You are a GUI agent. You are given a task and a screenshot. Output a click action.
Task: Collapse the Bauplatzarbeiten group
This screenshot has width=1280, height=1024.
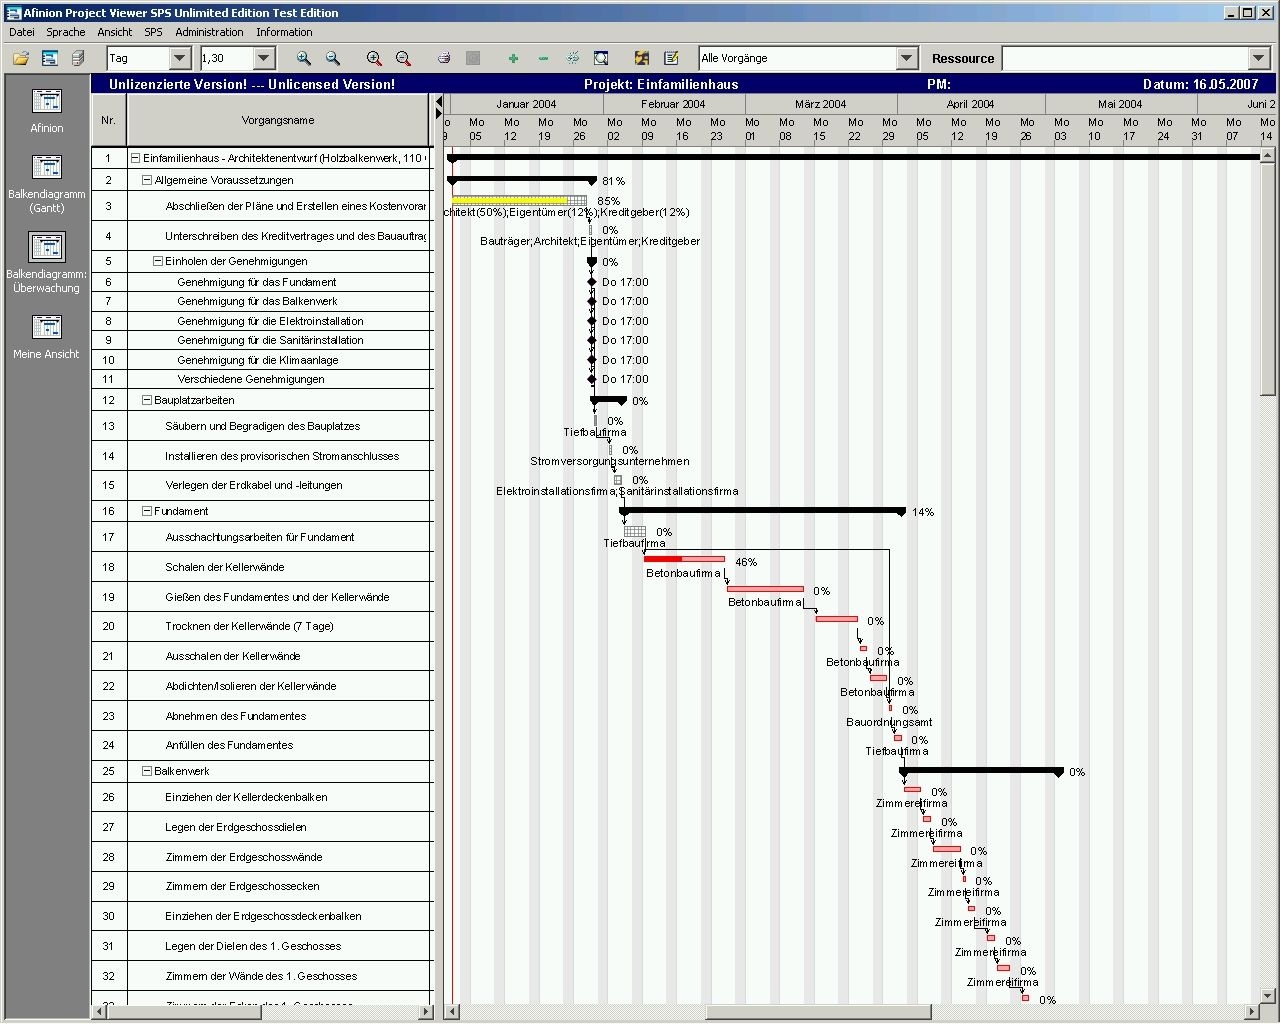(x=147, y=400)
